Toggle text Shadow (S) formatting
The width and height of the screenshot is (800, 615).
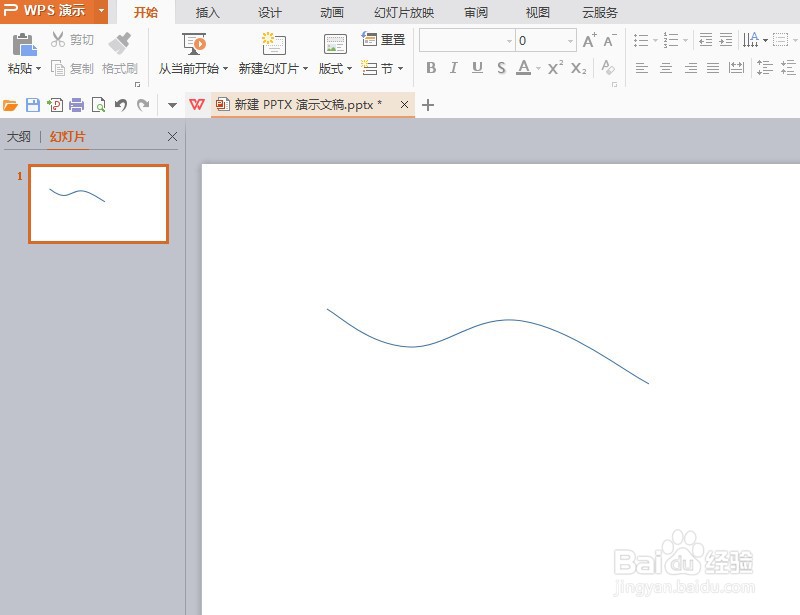pos(501,67)
